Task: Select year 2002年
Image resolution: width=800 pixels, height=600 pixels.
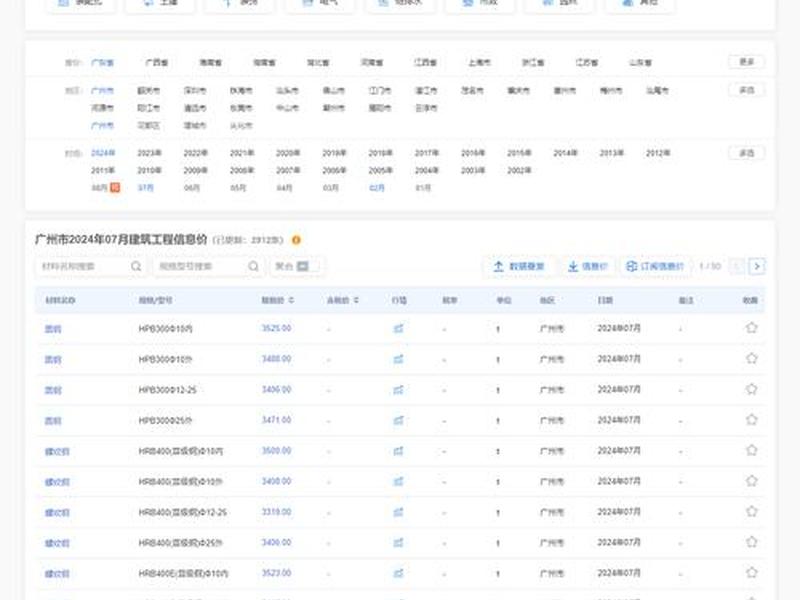Action: (519, 170)
